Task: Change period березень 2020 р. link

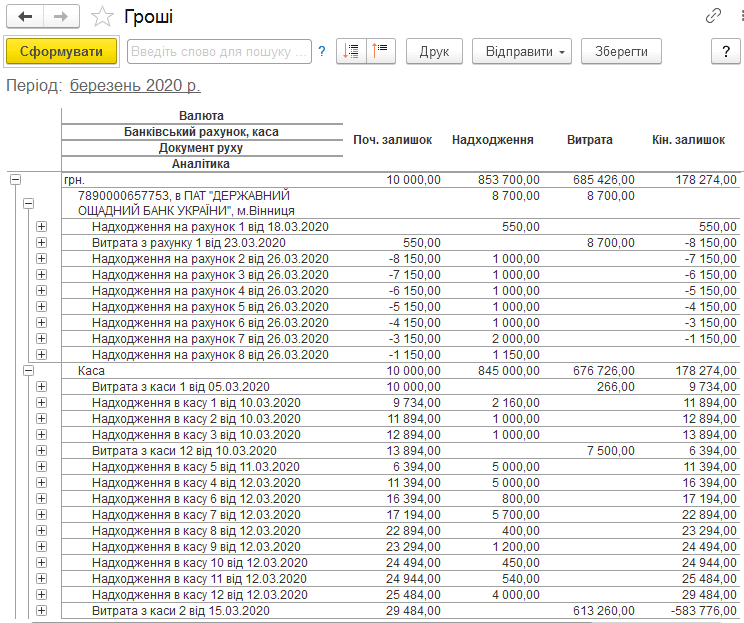Action: [x=135, y=85]
